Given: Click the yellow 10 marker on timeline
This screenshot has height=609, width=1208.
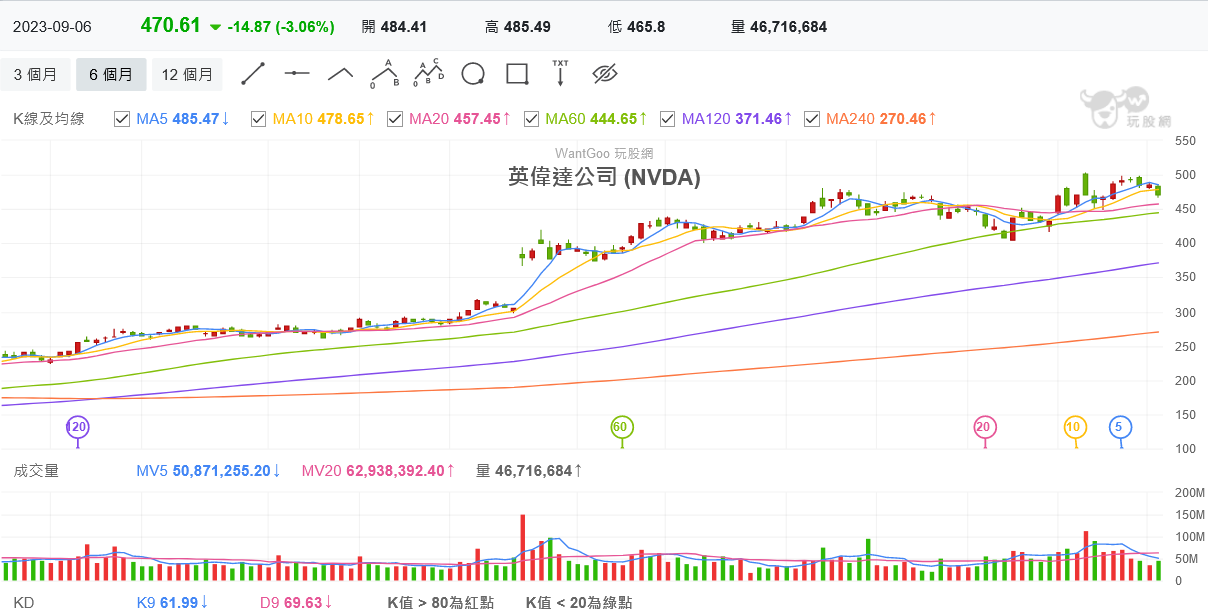Looking at the screenshot, I should pos(1075,428).
